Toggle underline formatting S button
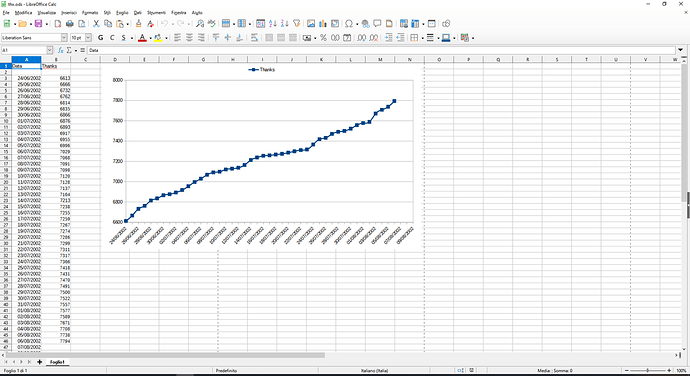690x376 pixels. click(124, 38)
